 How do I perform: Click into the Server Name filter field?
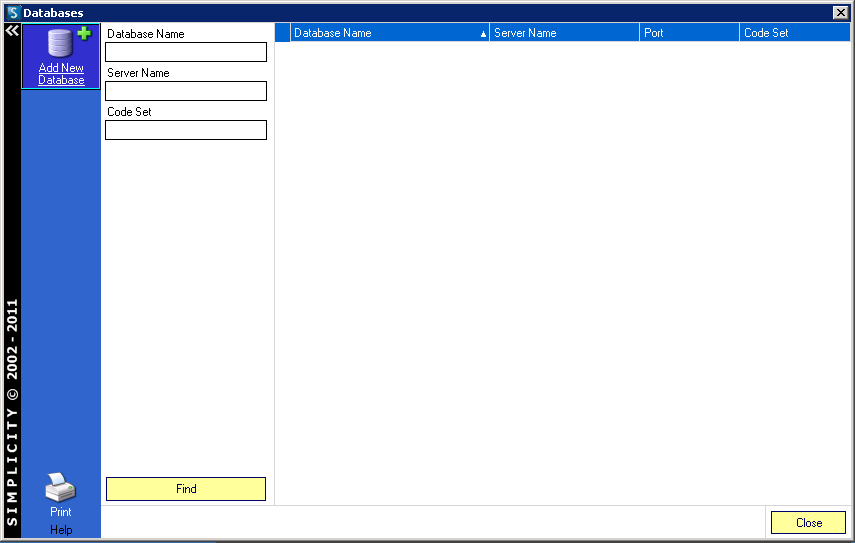[x=186, y=91]
